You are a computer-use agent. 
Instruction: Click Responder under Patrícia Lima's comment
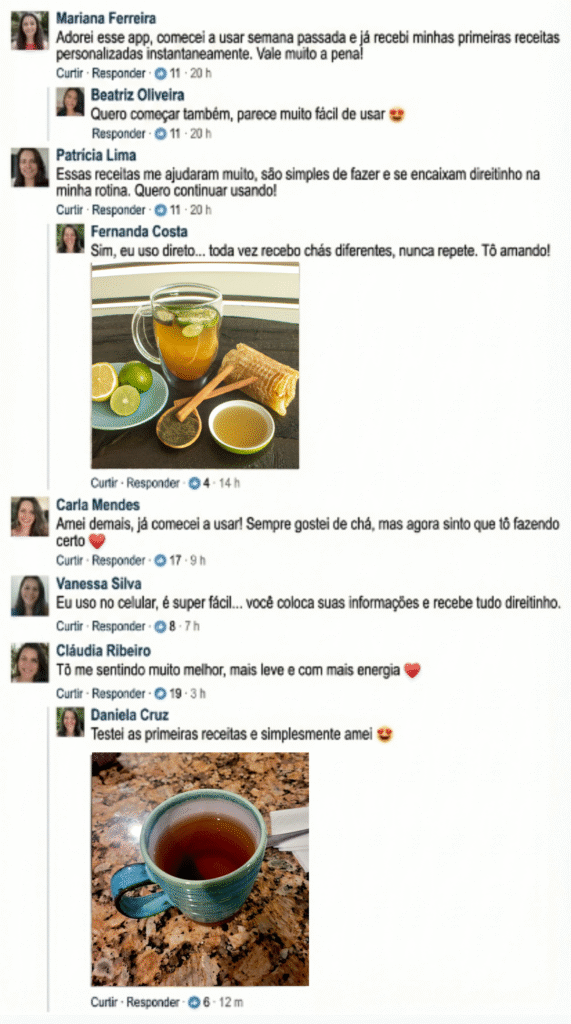tap(118, 210)
